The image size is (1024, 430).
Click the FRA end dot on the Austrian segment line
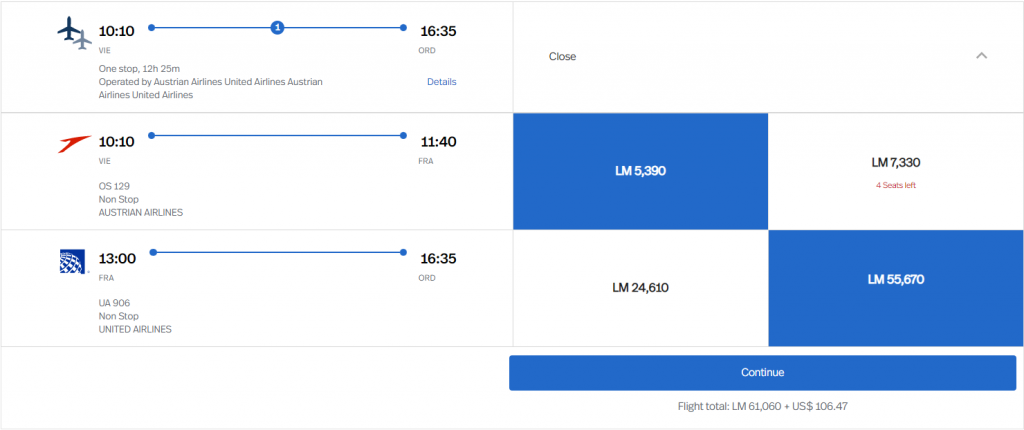click(403, 135)
